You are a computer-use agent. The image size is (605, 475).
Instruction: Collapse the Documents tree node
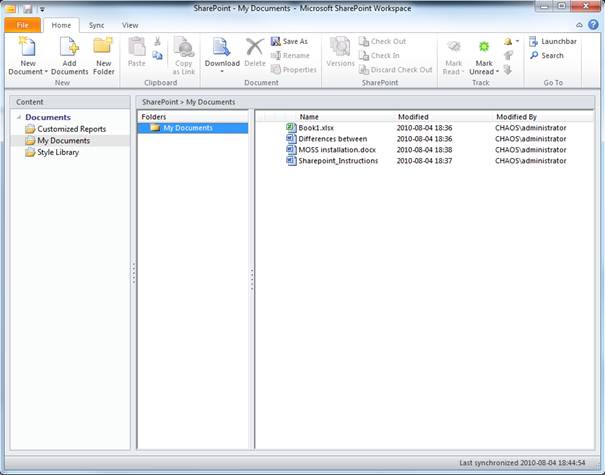pos(19,117)
